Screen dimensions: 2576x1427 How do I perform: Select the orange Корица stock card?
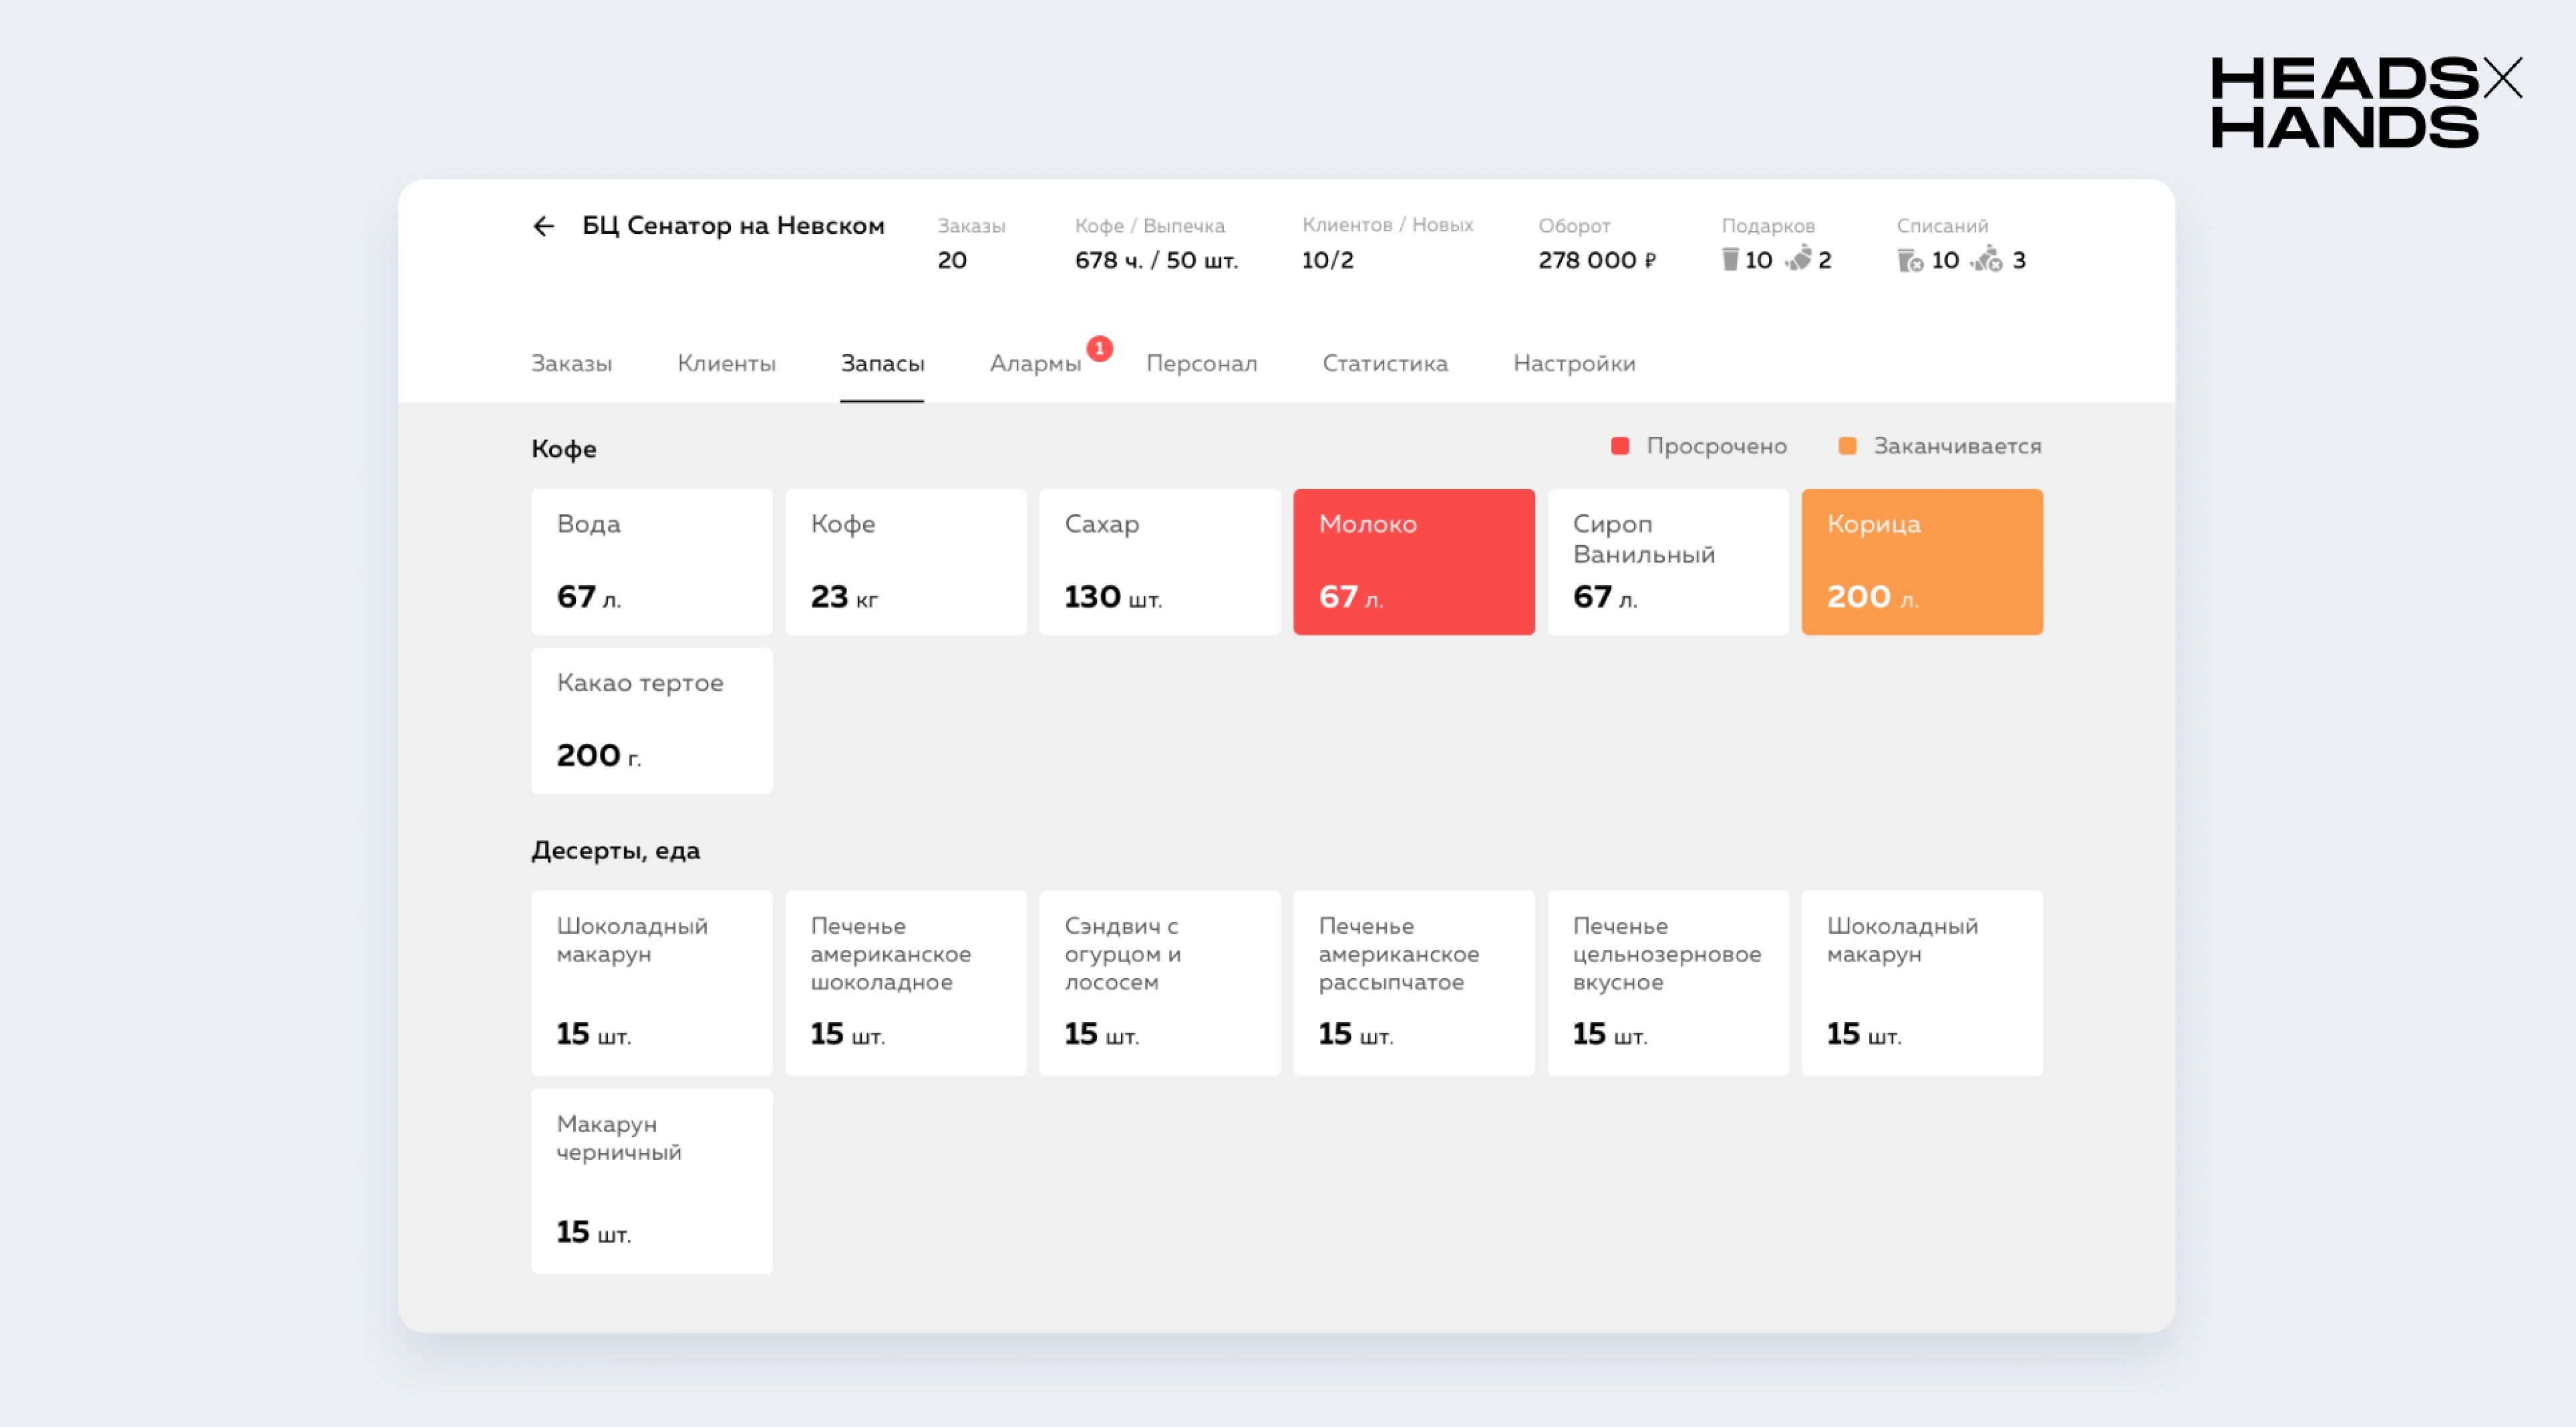click(x=1921, y=561)
